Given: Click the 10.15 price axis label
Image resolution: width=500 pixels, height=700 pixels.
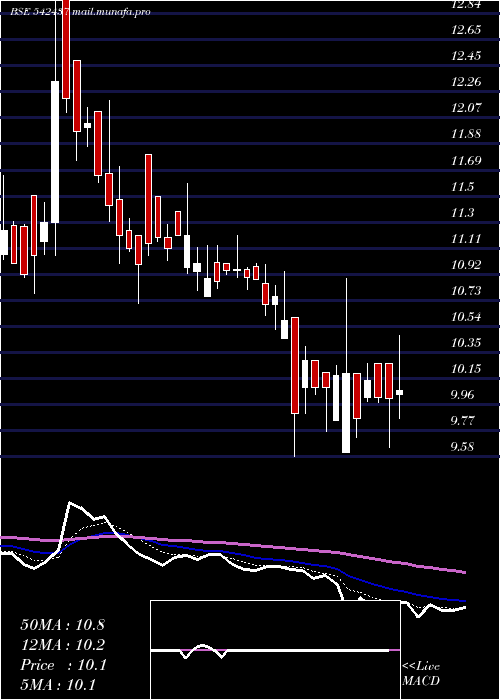Looking at the screenshot, I should pos(466,369).
